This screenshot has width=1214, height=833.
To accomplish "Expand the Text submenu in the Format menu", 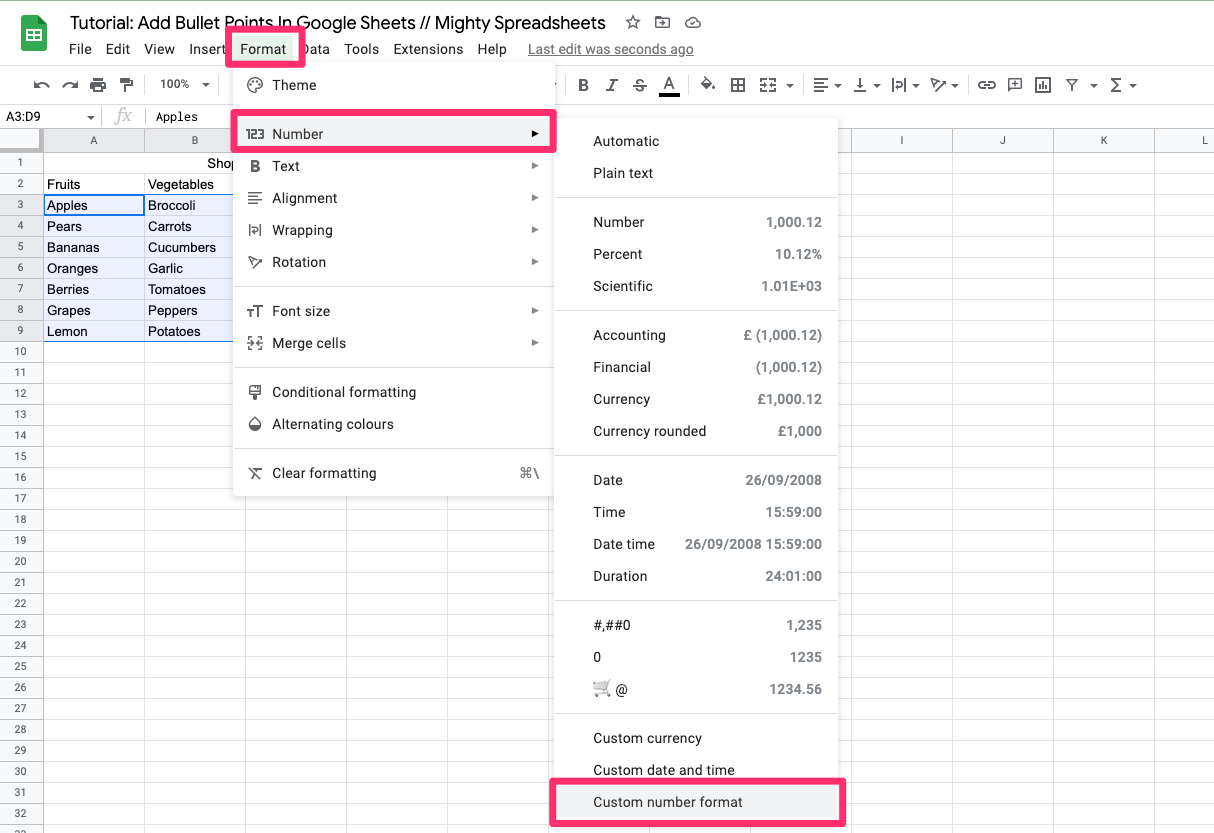I will pyautogui.click(x=393, y=166).
